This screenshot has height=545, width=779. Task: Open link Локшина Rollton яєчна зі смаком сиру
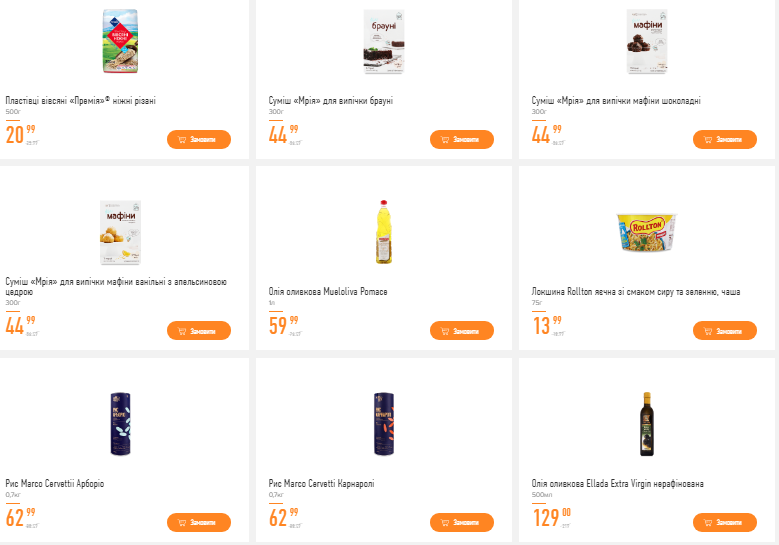coord(636,292)
